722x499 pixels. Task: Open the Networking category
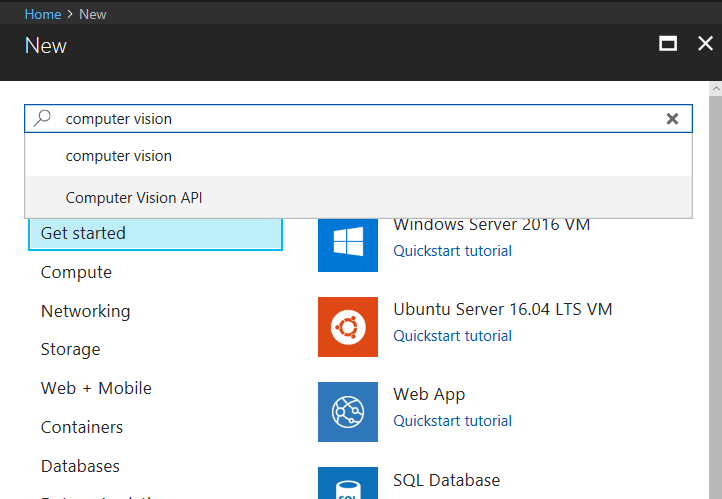pyautogui.click(x=86, y=311)
